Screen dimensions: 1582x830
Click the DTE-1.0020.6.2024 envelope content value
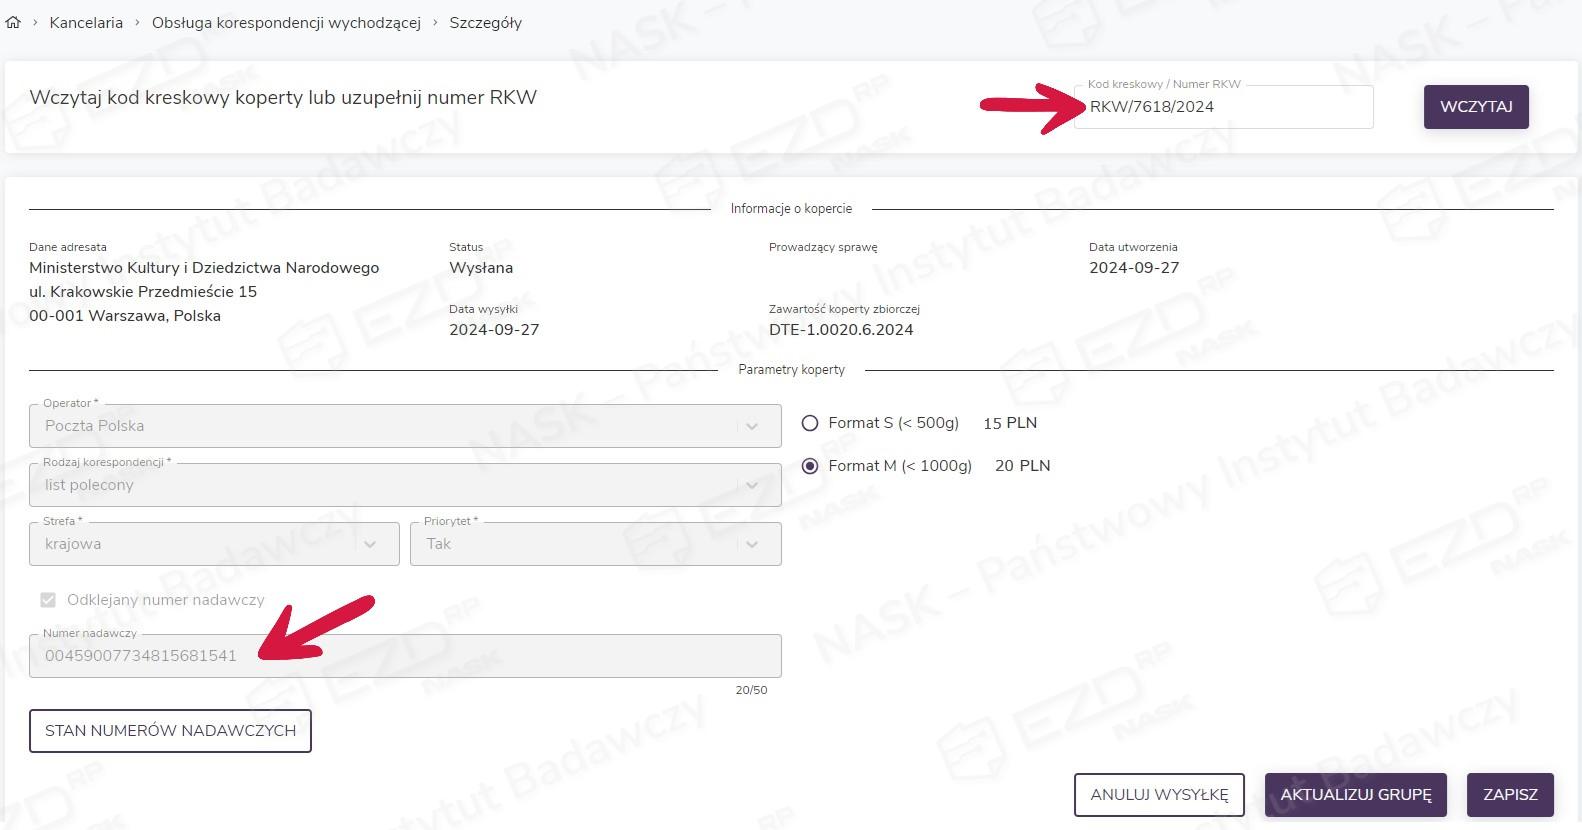pos(841,330)
